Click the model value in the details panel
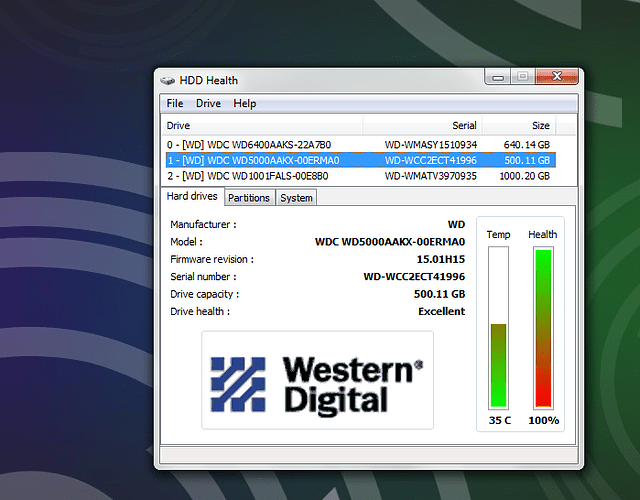Image resolution: width=640 pixels, height=500 pixels. tap(390, 242)
